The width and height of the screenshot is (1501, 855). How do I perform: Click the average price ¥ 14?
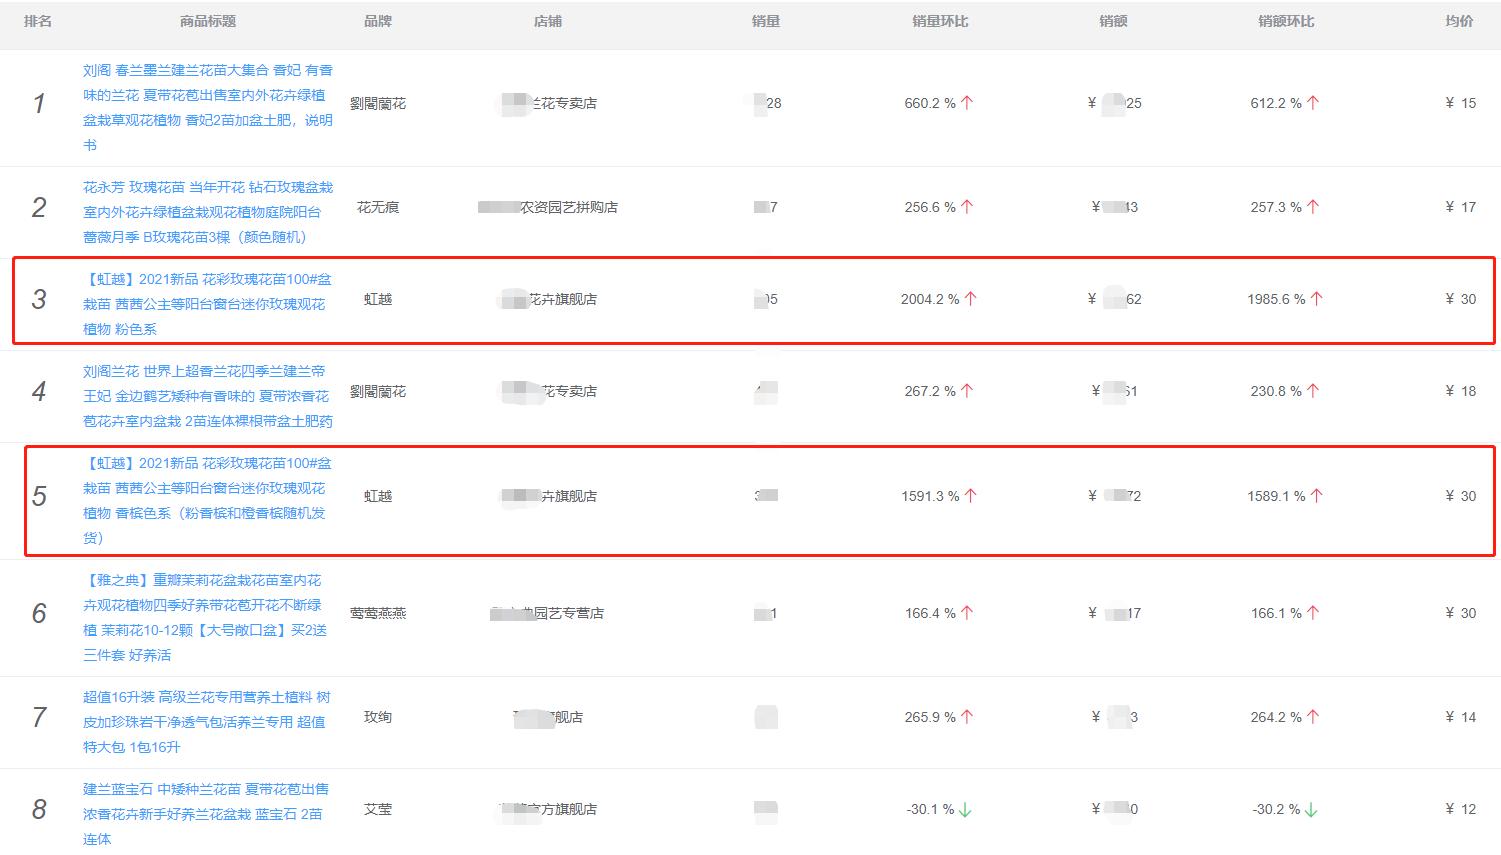(1460, 717)
